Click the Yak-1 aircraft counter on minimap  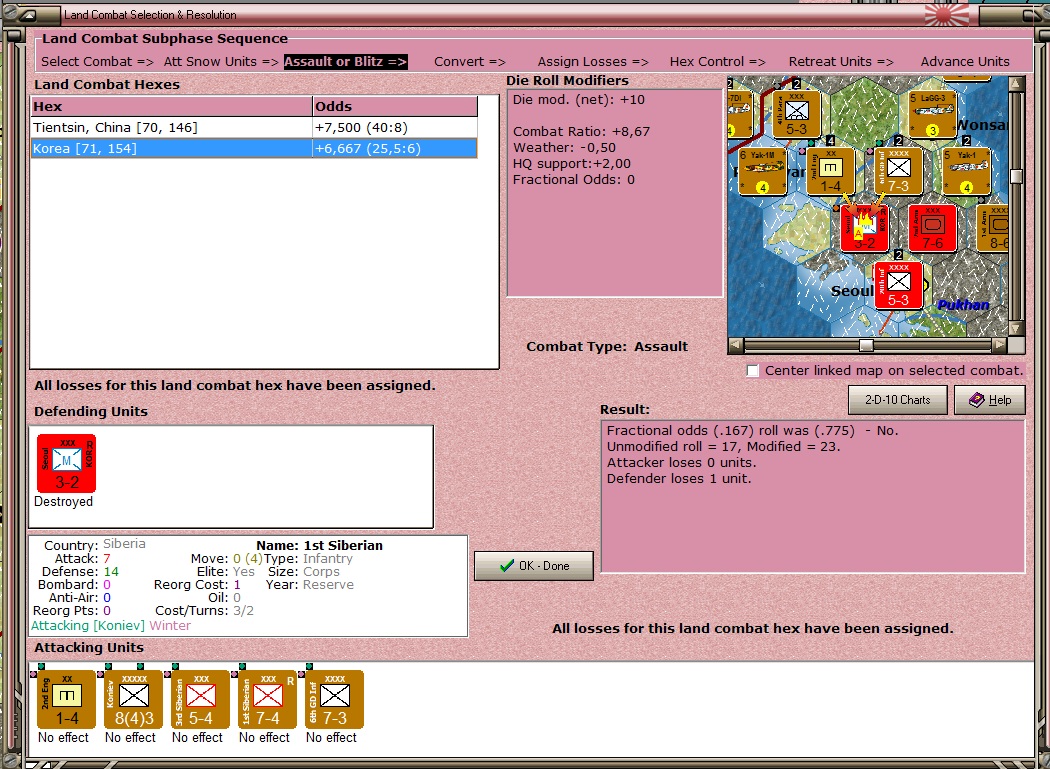click(966, 171)
